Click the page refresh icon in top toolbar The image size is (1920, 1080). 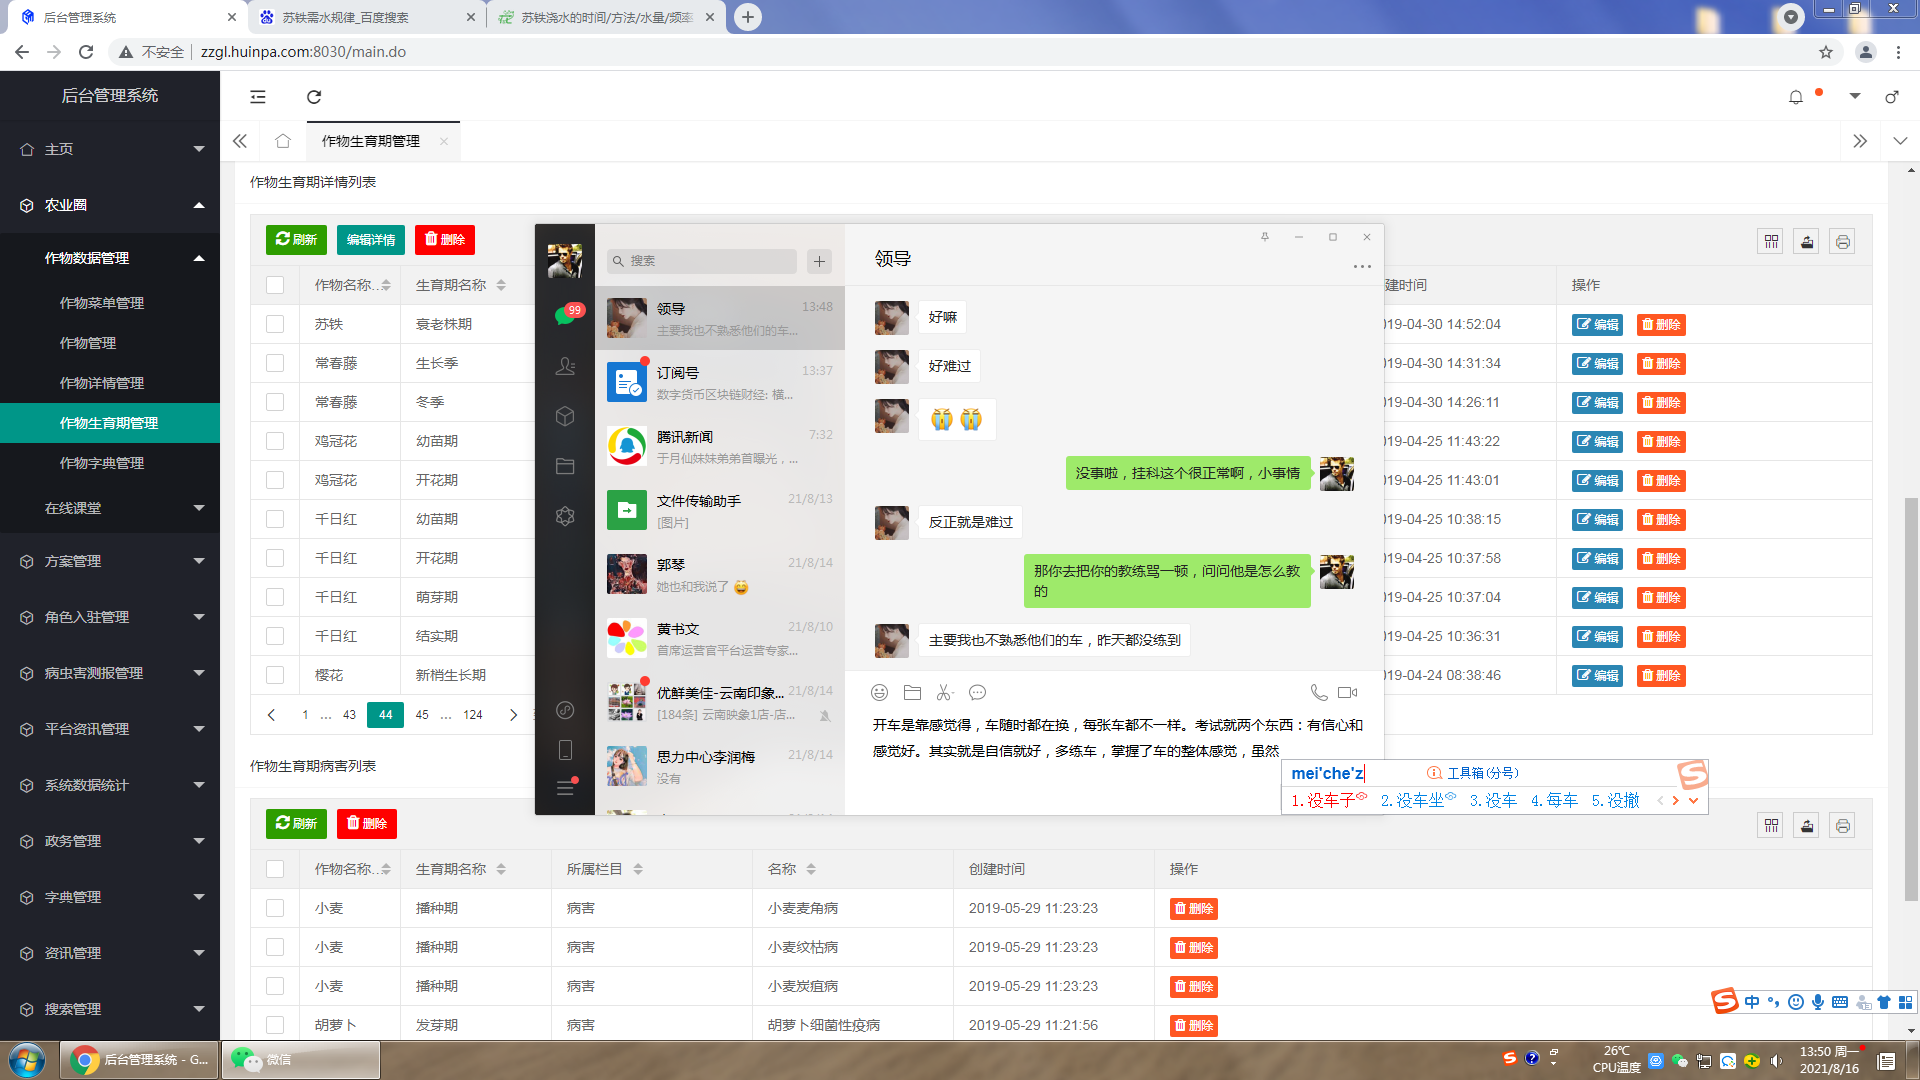tap(314, 97)
